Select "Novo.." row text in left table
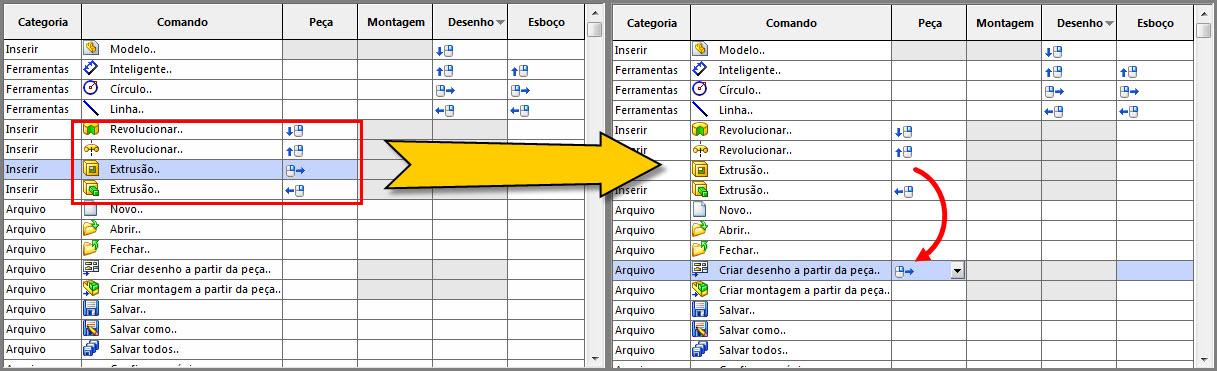 tap(126, 209)
